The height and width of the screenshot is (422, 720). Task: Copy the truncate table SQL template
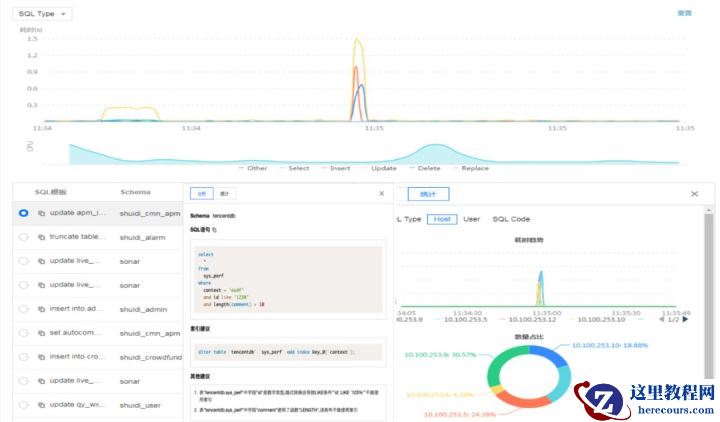41,237
